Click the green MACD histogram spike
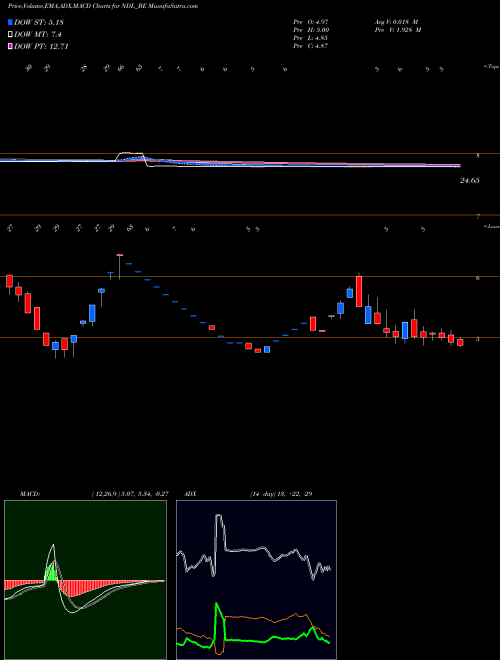Screen dimensions: 500x660 point(51,571)
